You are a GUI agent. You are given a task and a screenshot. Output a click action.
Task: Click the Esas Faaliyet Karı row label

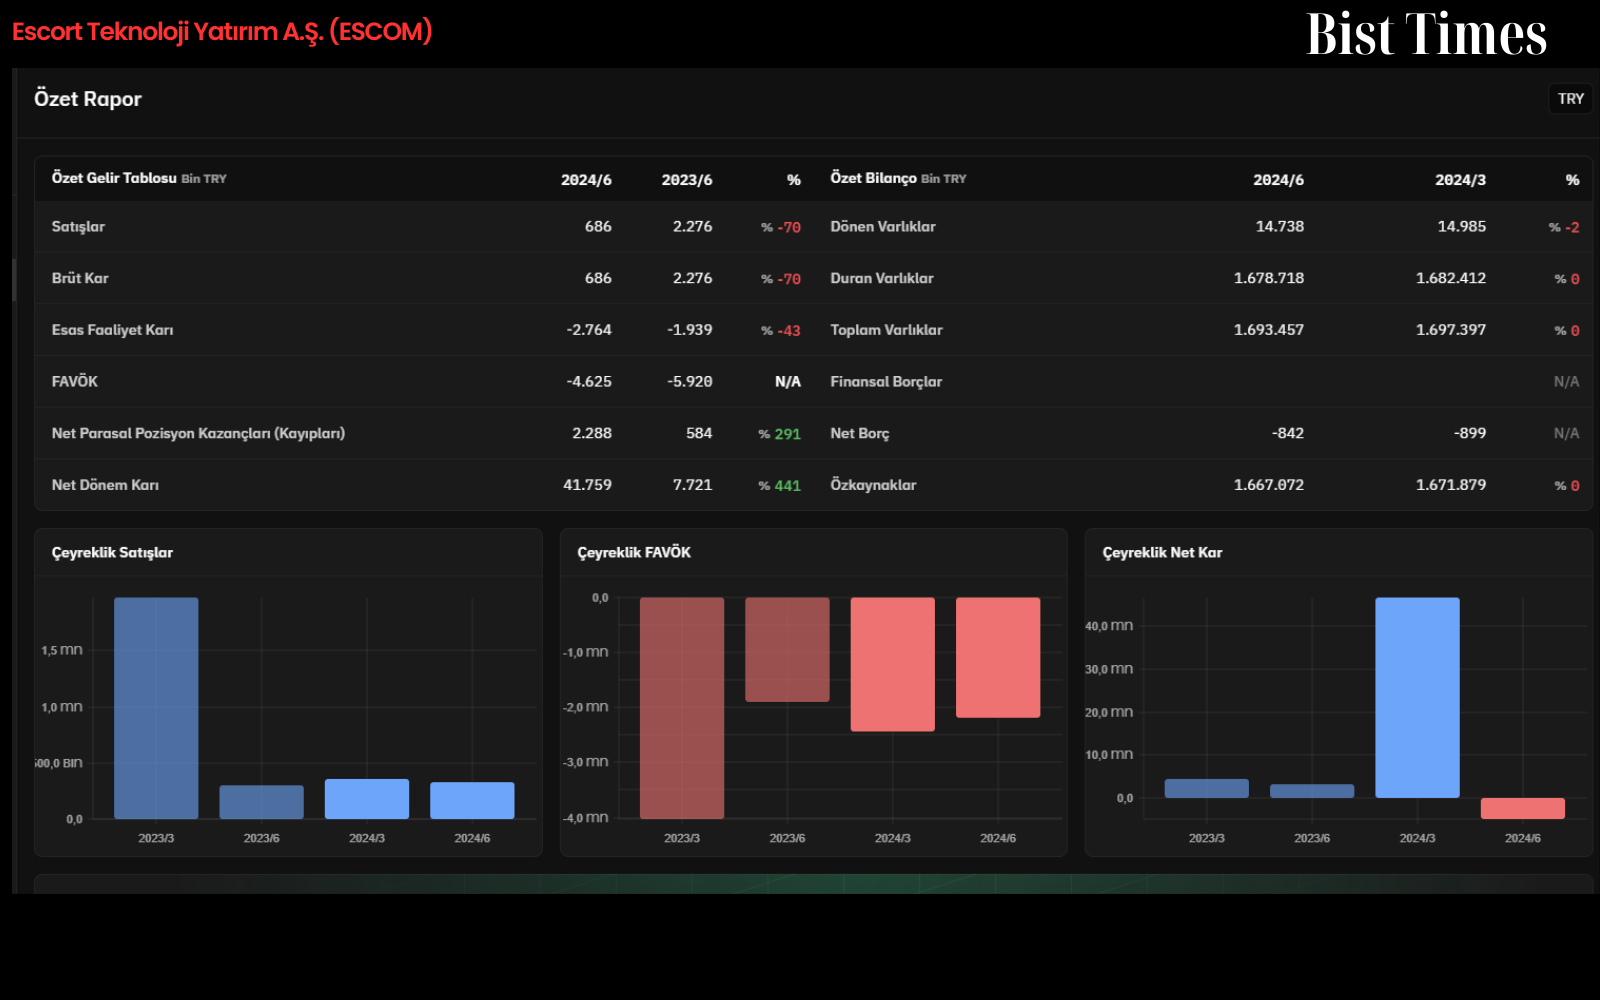pyautogui.click(x=112, y=330)
